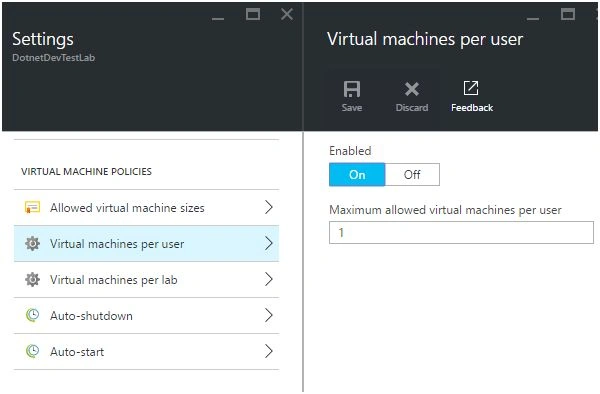600x394 pixels.
Task: Click the Save floppy disk icon
Action: pyautogui.click(x=352, y=89)
